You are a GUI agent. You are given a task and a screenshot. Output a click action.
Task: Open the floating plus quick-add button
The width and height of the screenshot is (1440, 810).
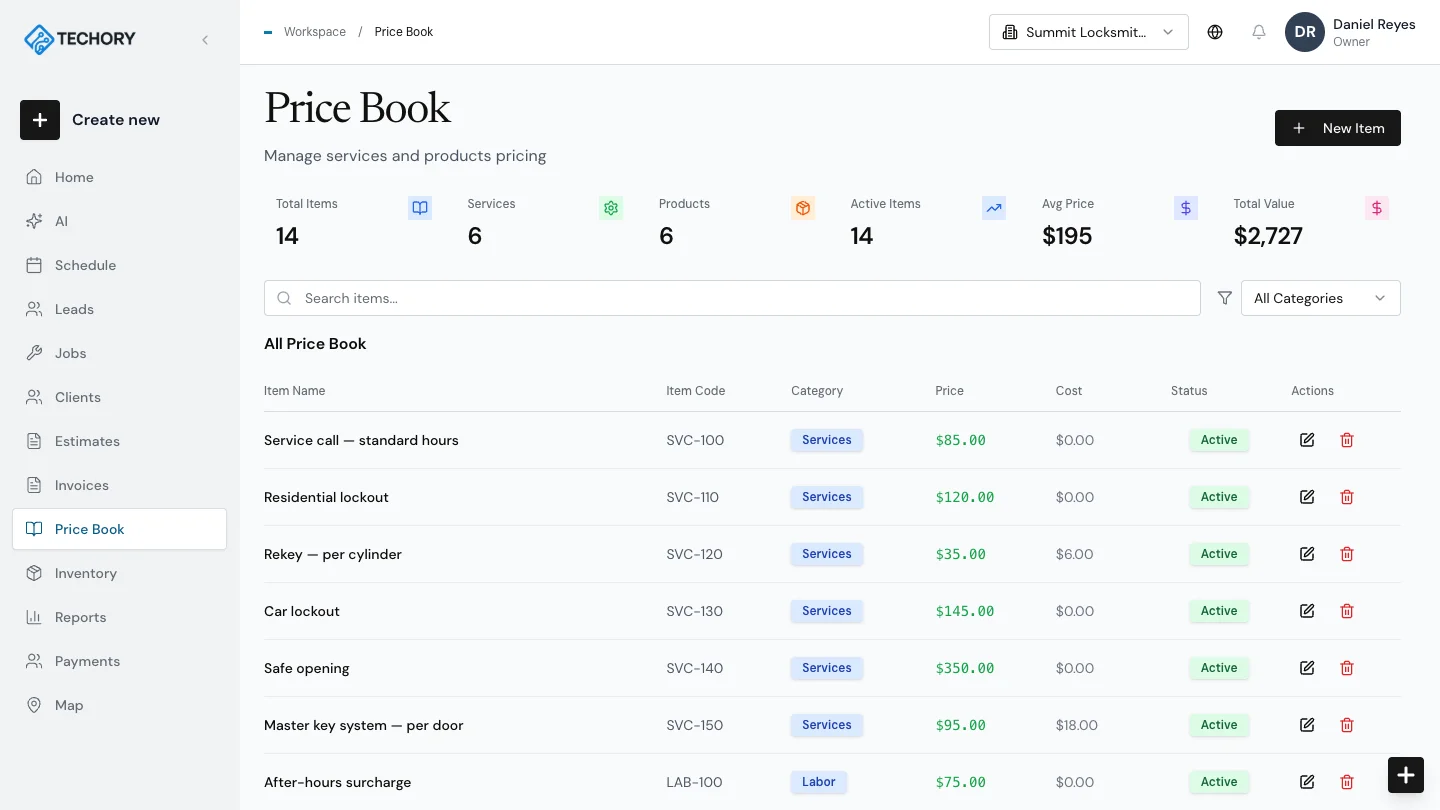(x=1406, y=775)
